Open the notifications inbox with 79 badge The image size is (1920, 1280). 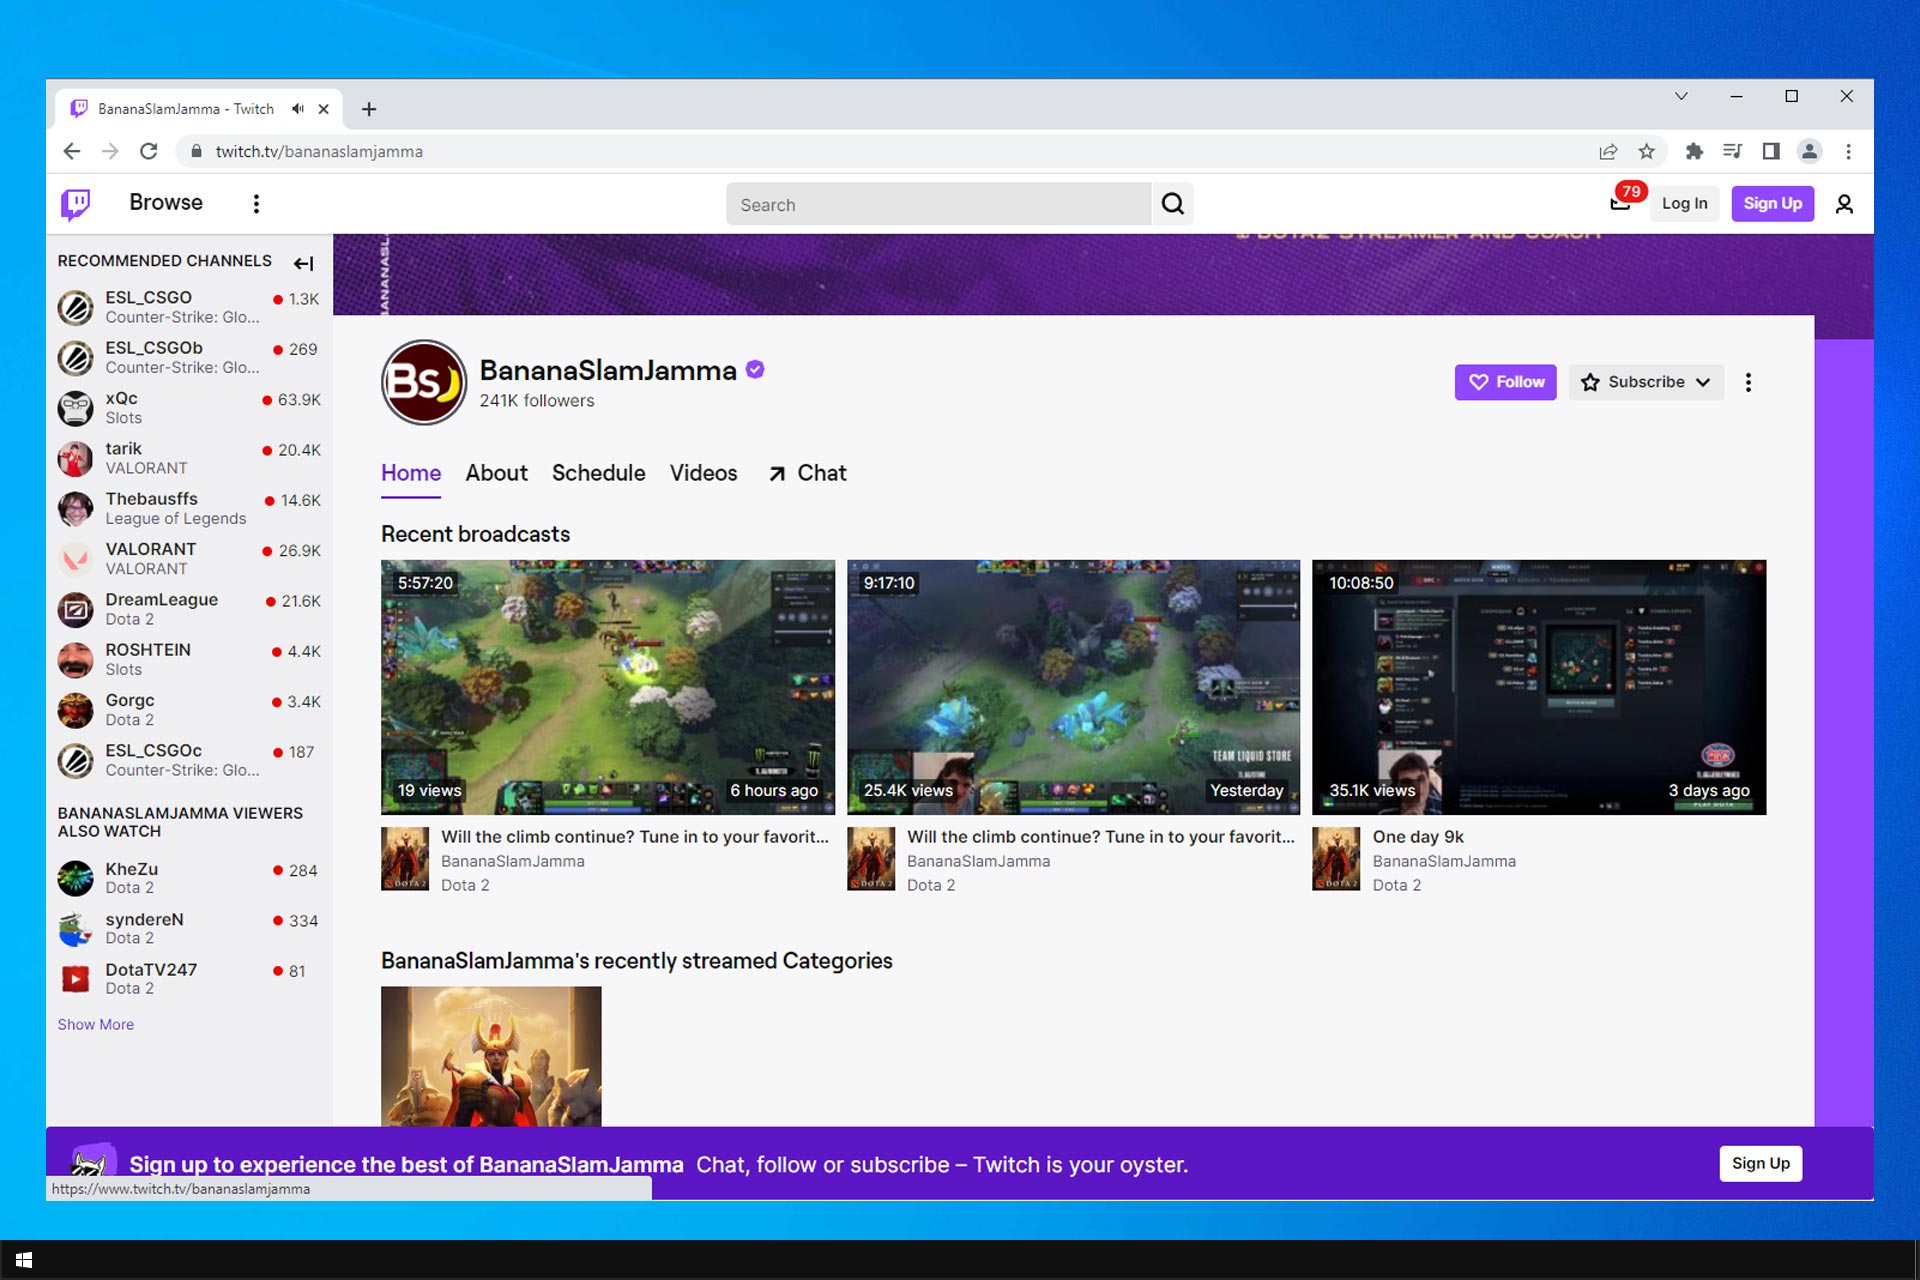pos(1621,203)
